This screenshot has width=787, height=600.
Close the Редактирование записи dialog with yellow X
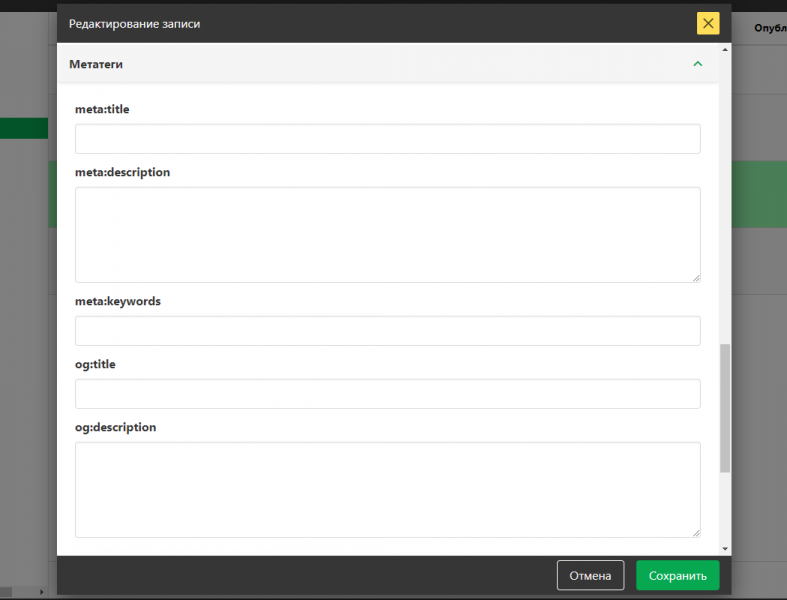tap(708, 23)
